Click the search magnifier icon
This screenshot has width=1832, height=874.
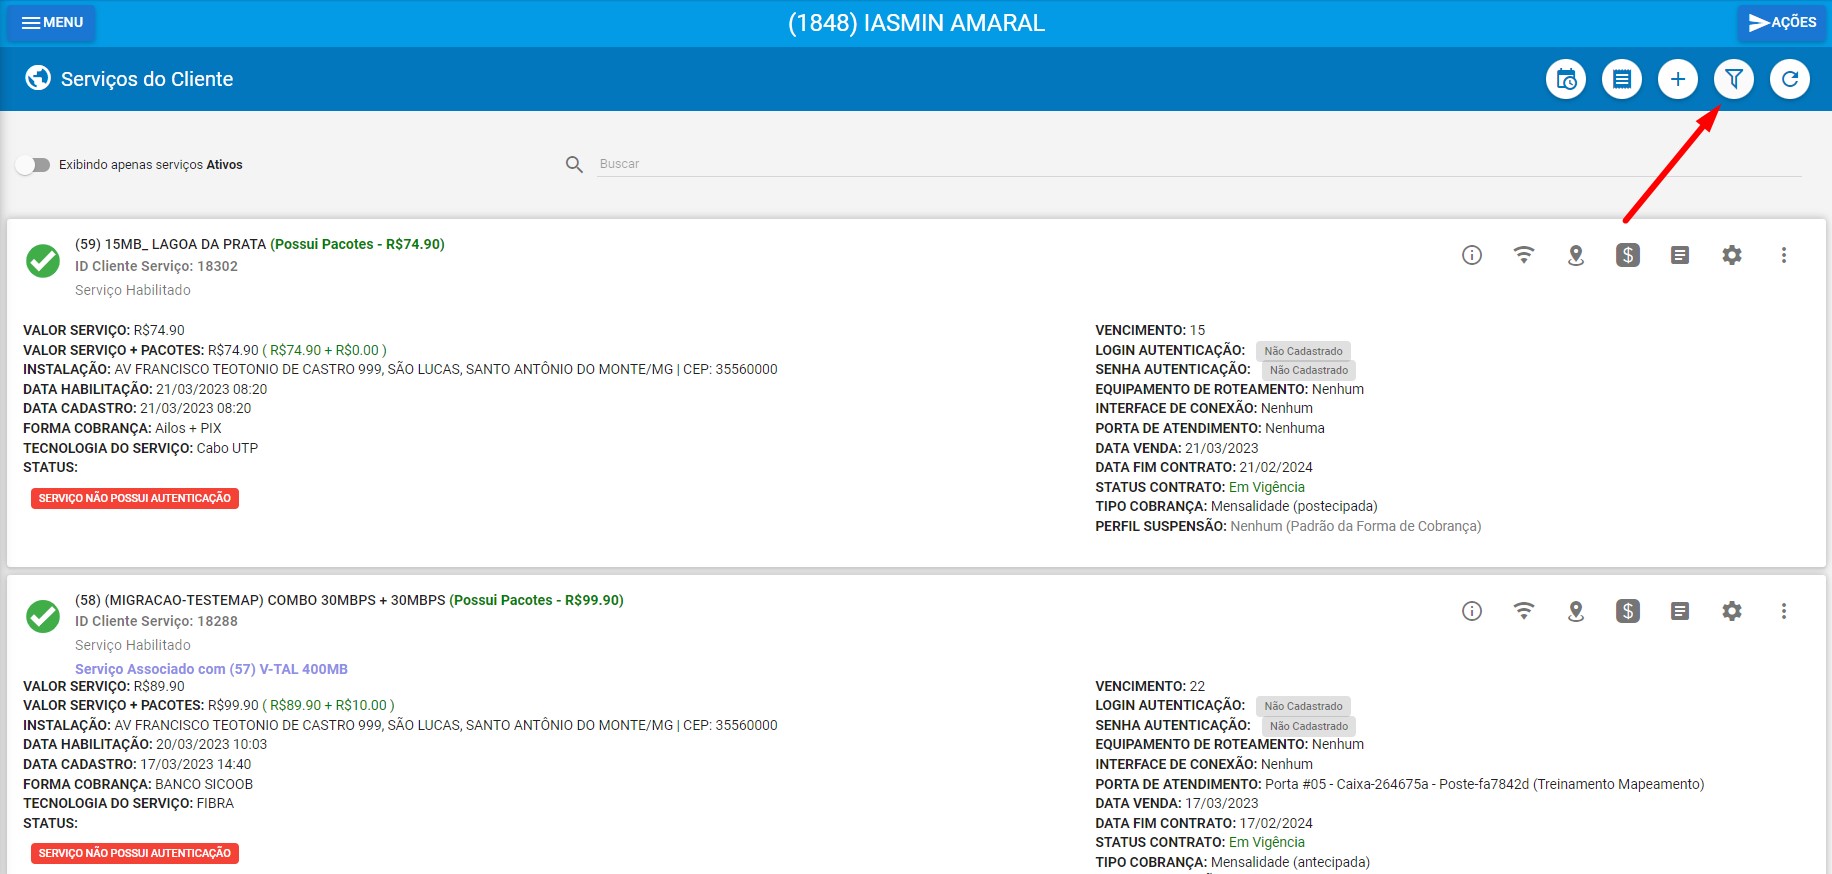point(574,164)
